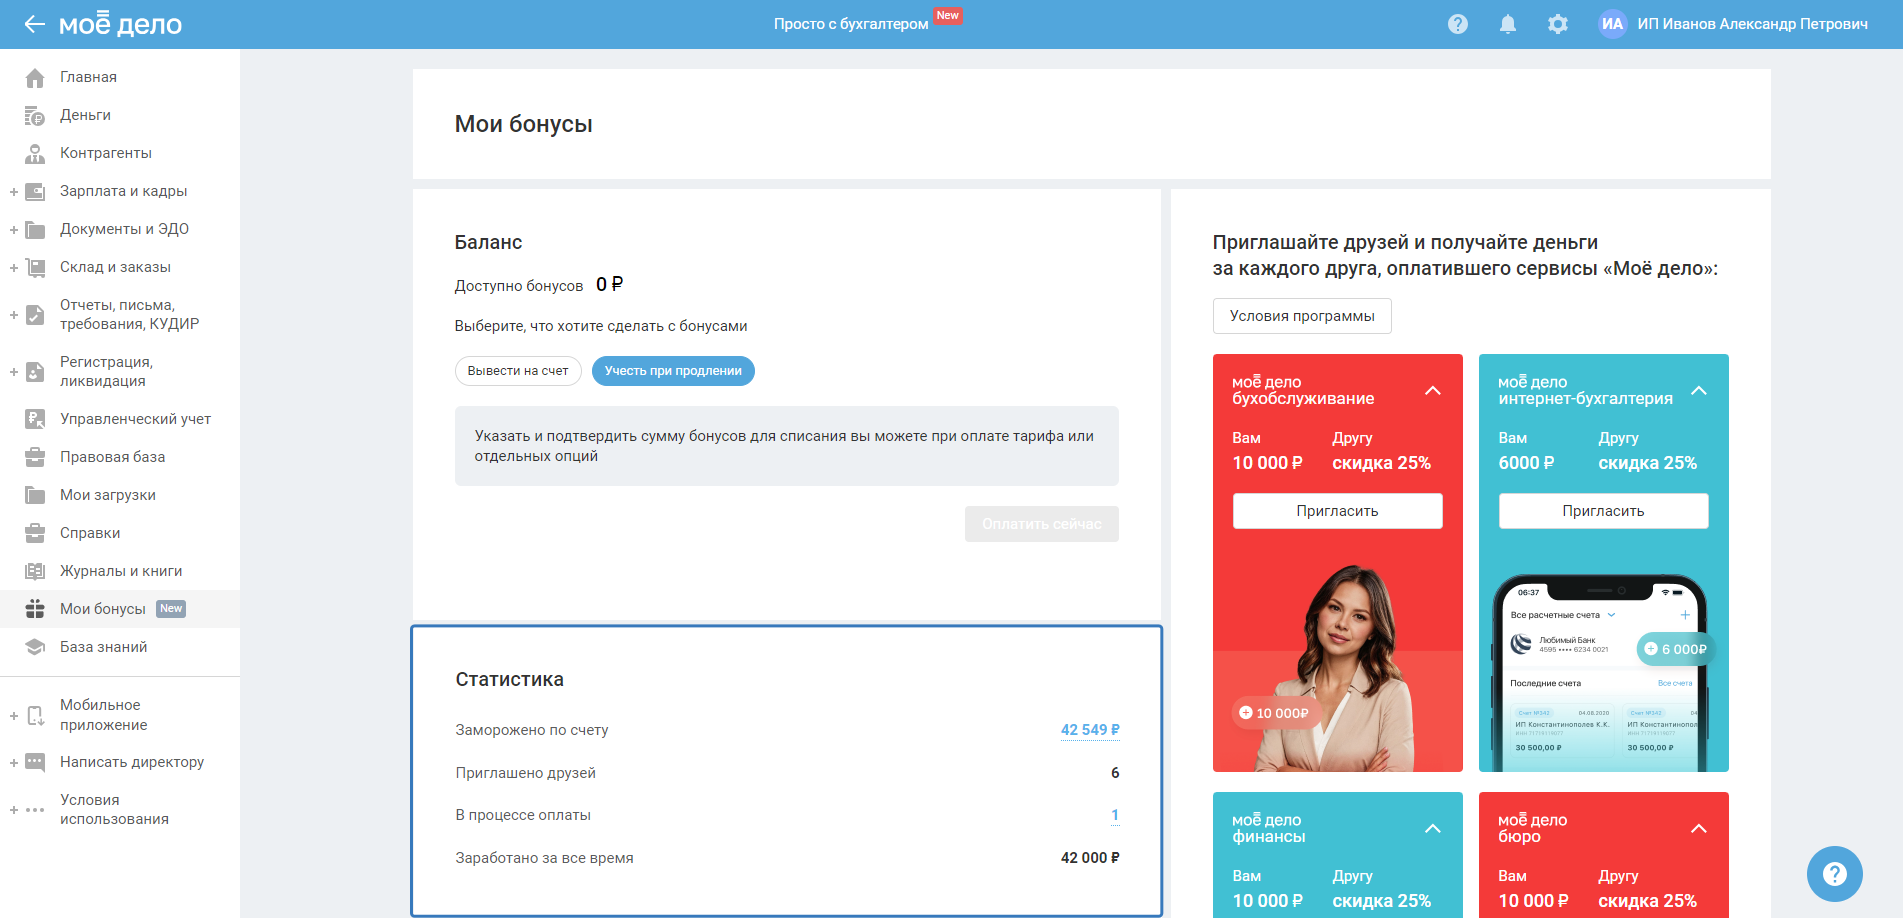Viewport: 1903px width, 918px height.
Task: Collapse the интернет-бухгалтерия card
Action: point(1699,391)
